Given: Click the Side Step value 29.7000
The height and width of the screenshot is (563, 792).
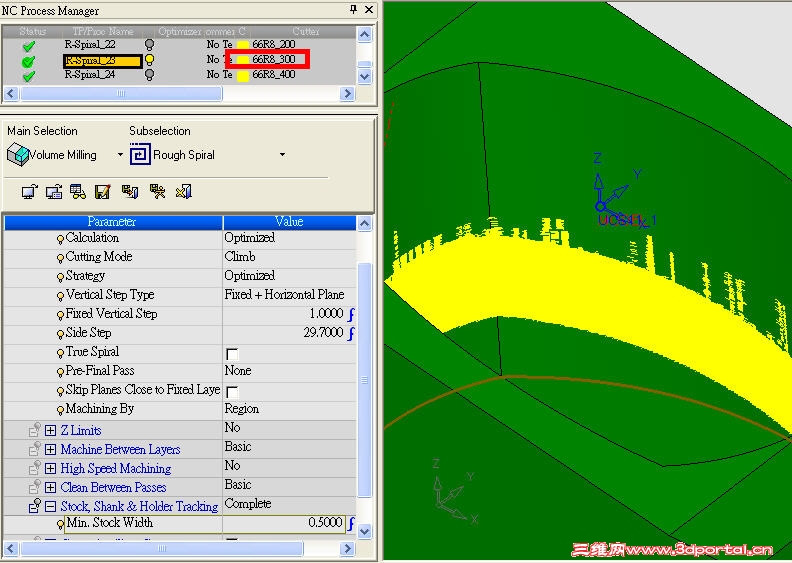Looking at the screenshot, I should (x=323, y=333).
